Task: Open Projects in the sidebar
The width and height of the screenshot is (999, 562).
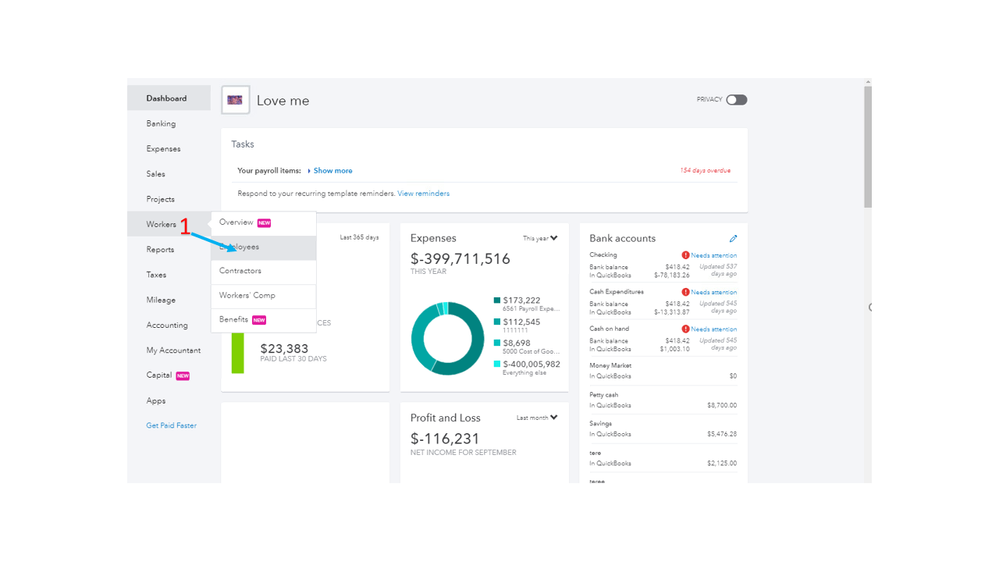Action: pyautogui.click(x=161, y=199)
